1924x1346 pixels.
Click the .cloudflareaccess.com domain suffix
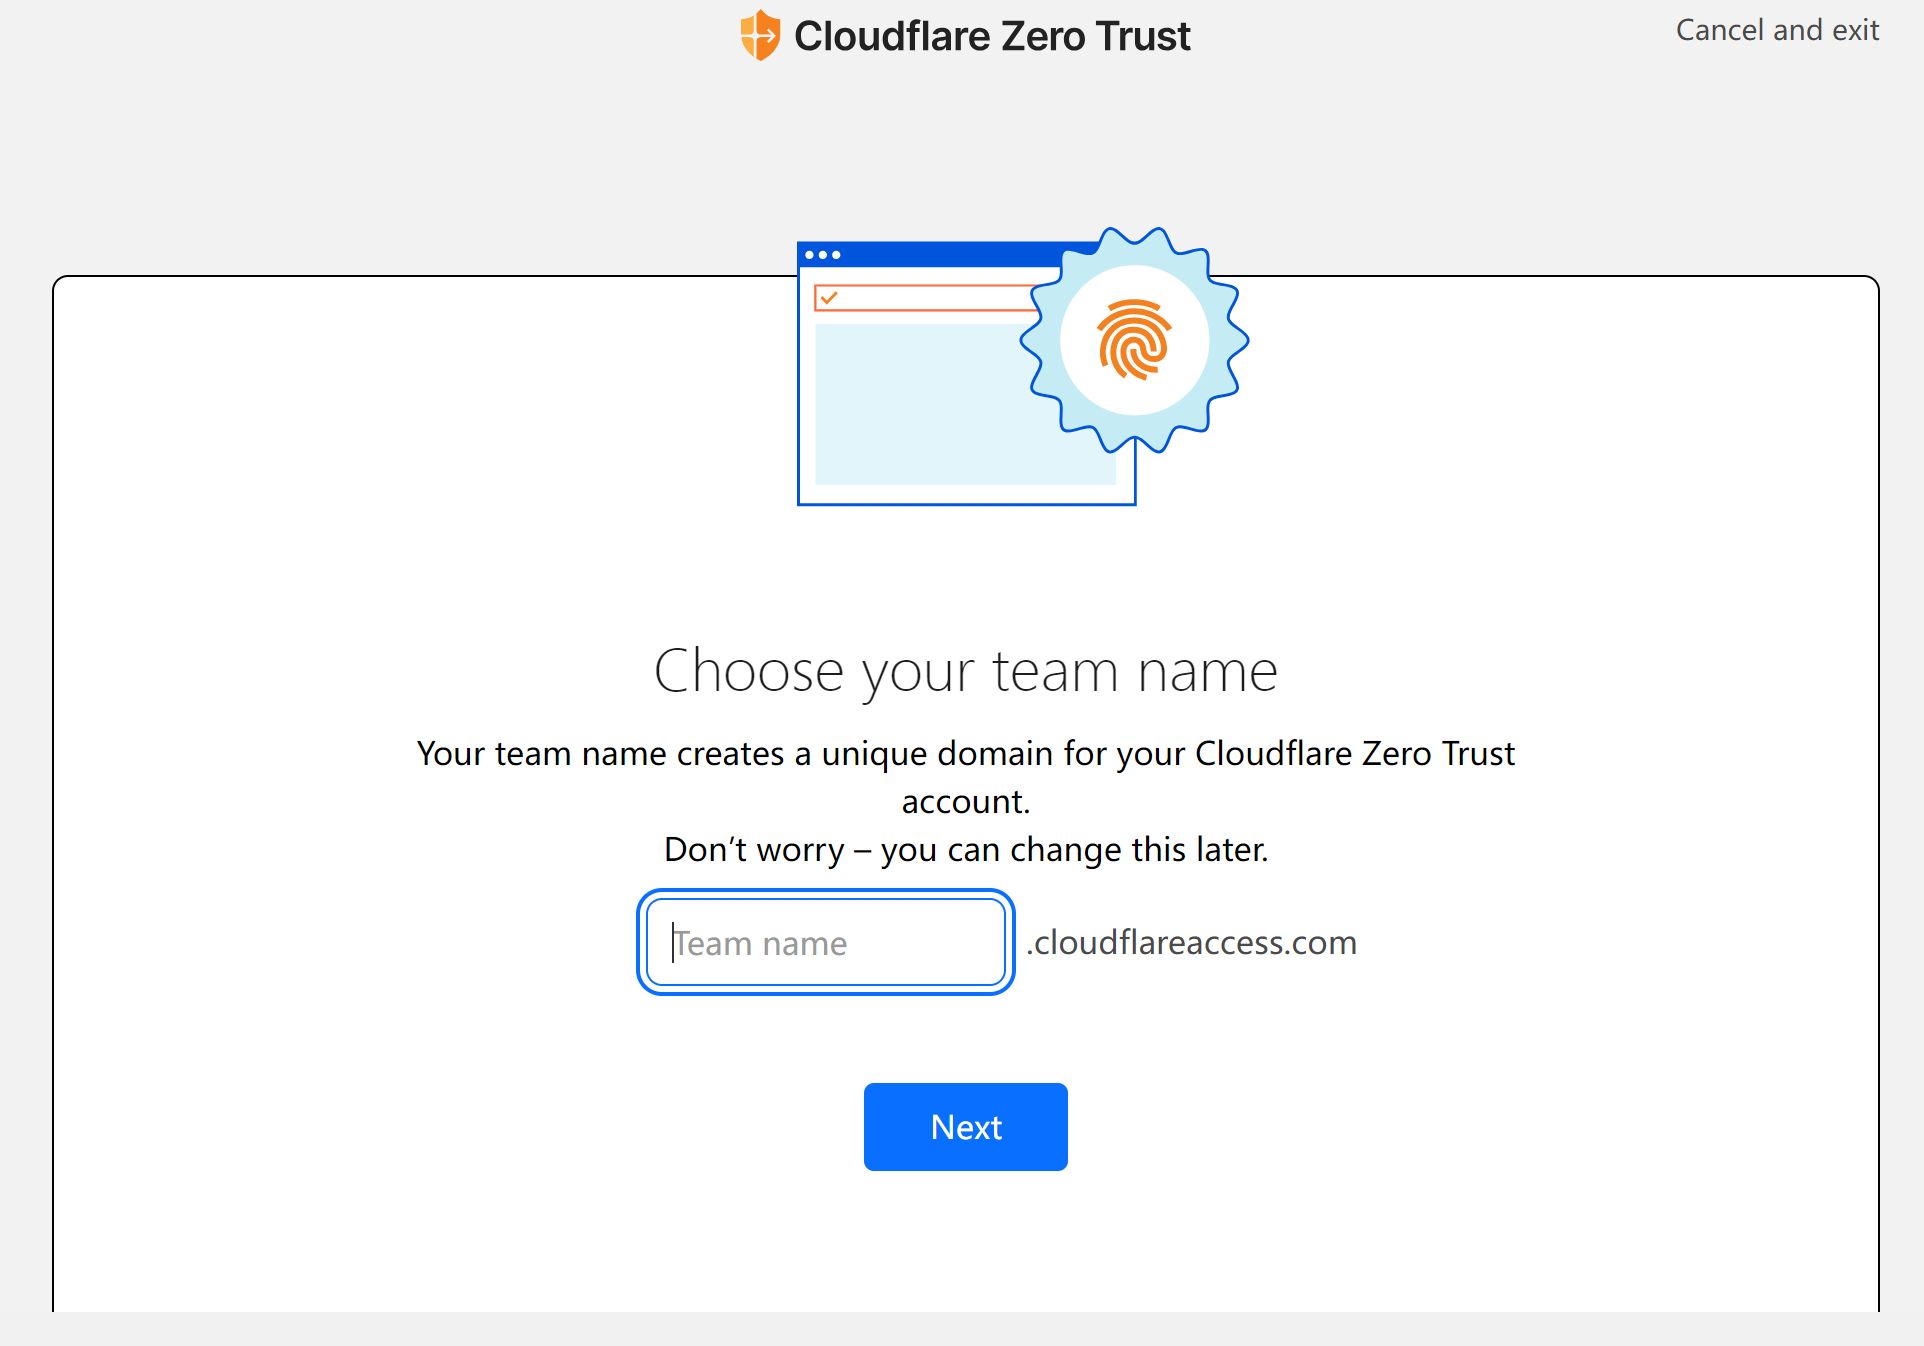(1191, 942)
